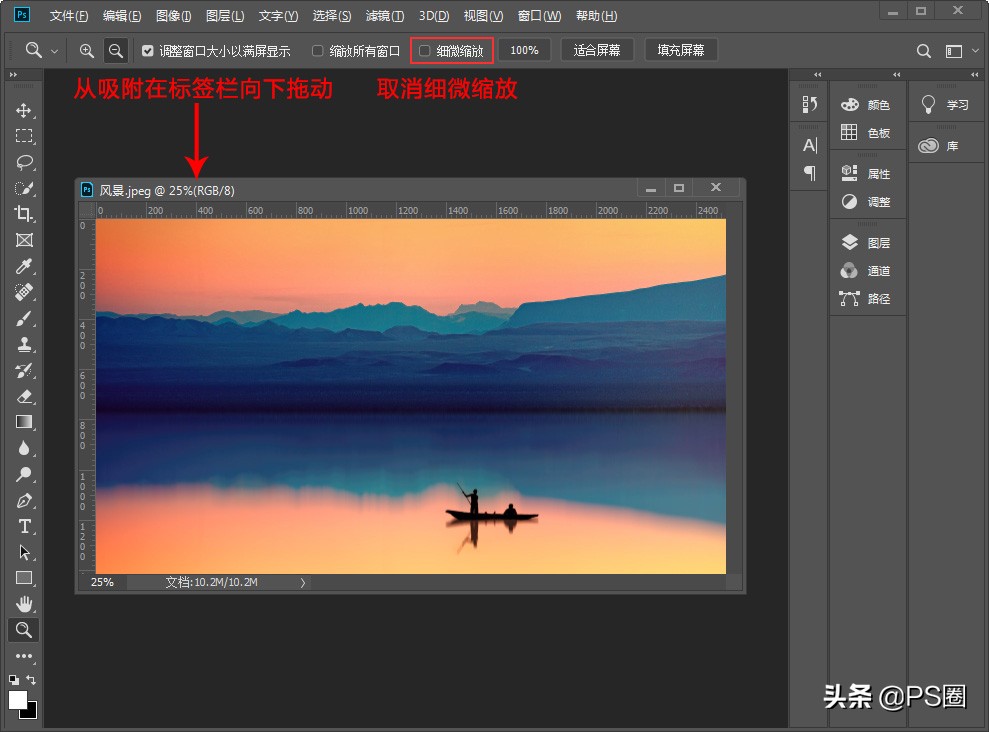The image size is (989, 732).
Task: Select the Crop tool
Action: (x=24, y=214)
